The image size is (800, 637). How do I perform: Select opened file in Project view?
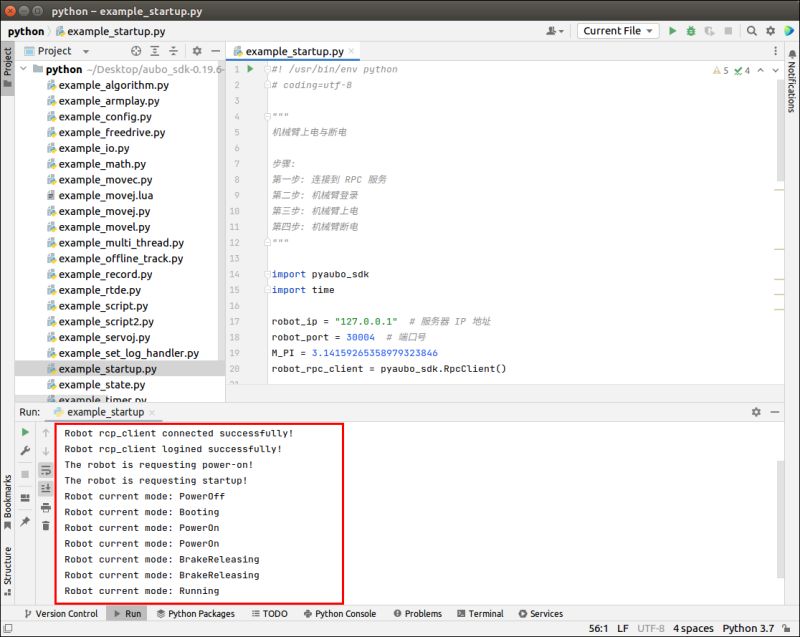coord(135,50)
